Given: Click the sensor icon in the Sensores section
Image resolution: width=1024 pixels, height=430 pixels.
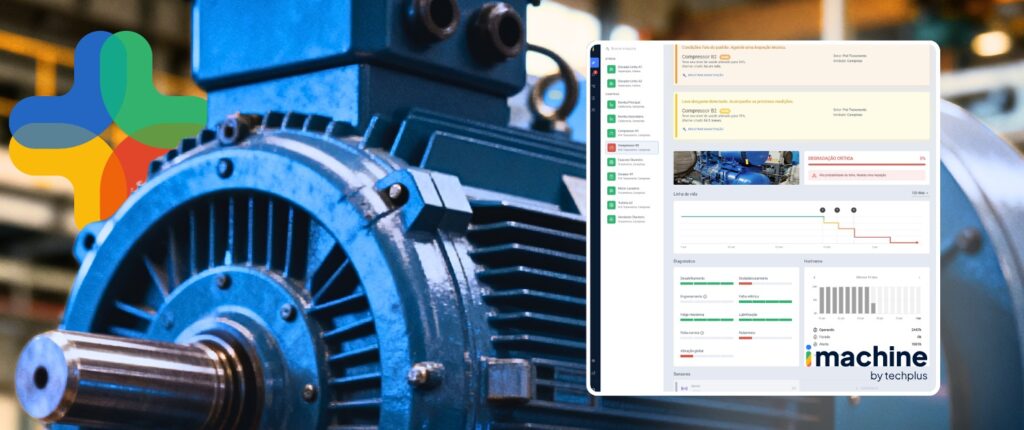Looking at the screenshot, I should click(684, 388).
